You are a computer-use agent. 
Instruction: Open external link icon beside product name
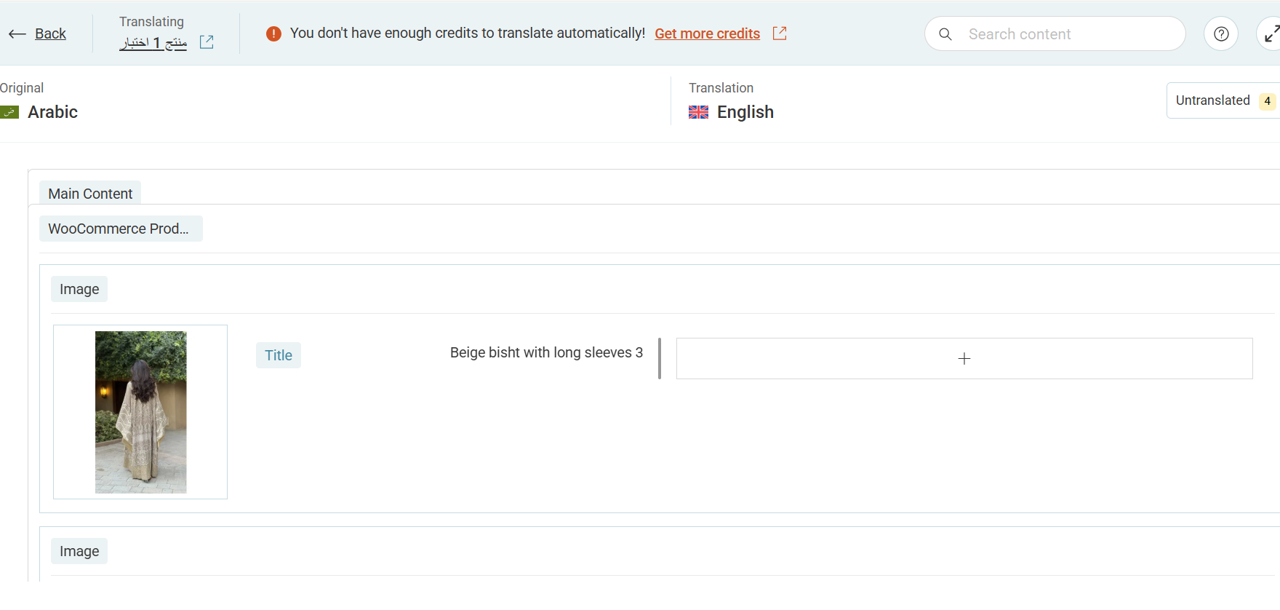click(x=207, y=42)
